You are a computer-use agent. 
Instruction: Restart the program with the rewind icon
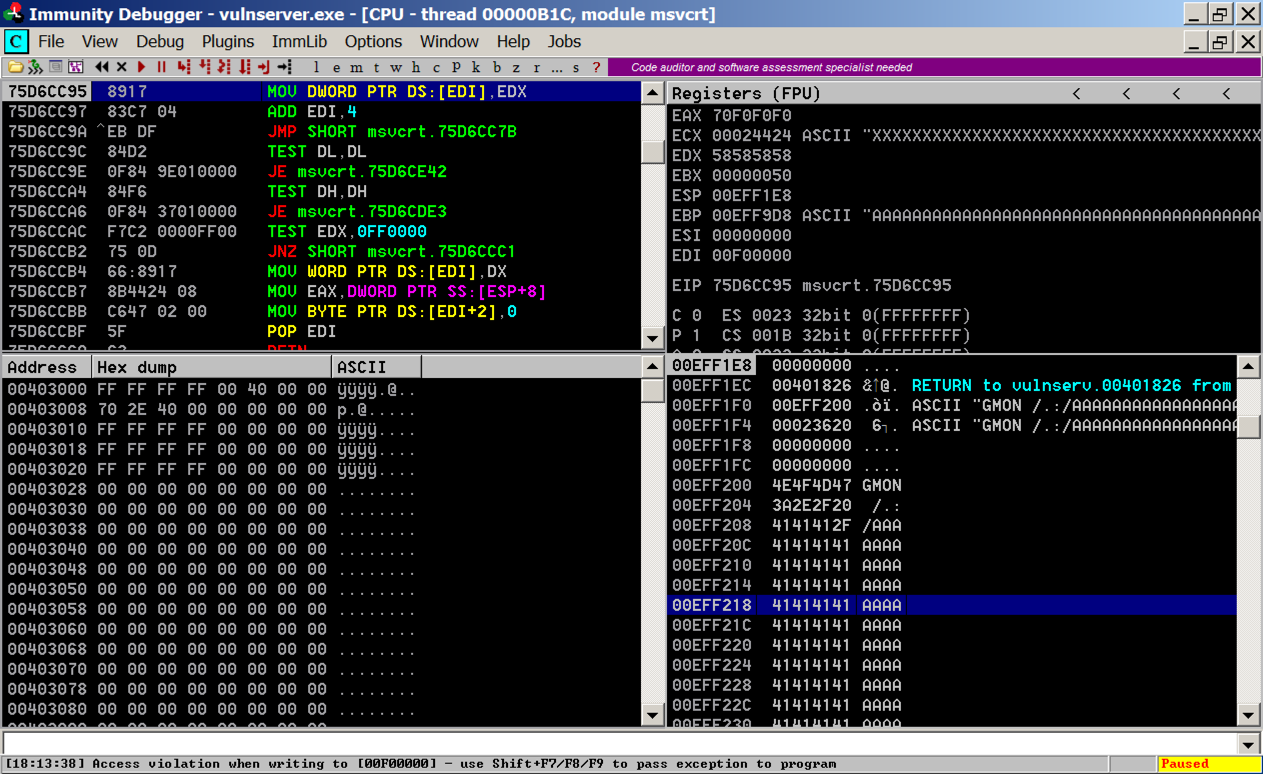pyautogui.click(x=102, y=67)
